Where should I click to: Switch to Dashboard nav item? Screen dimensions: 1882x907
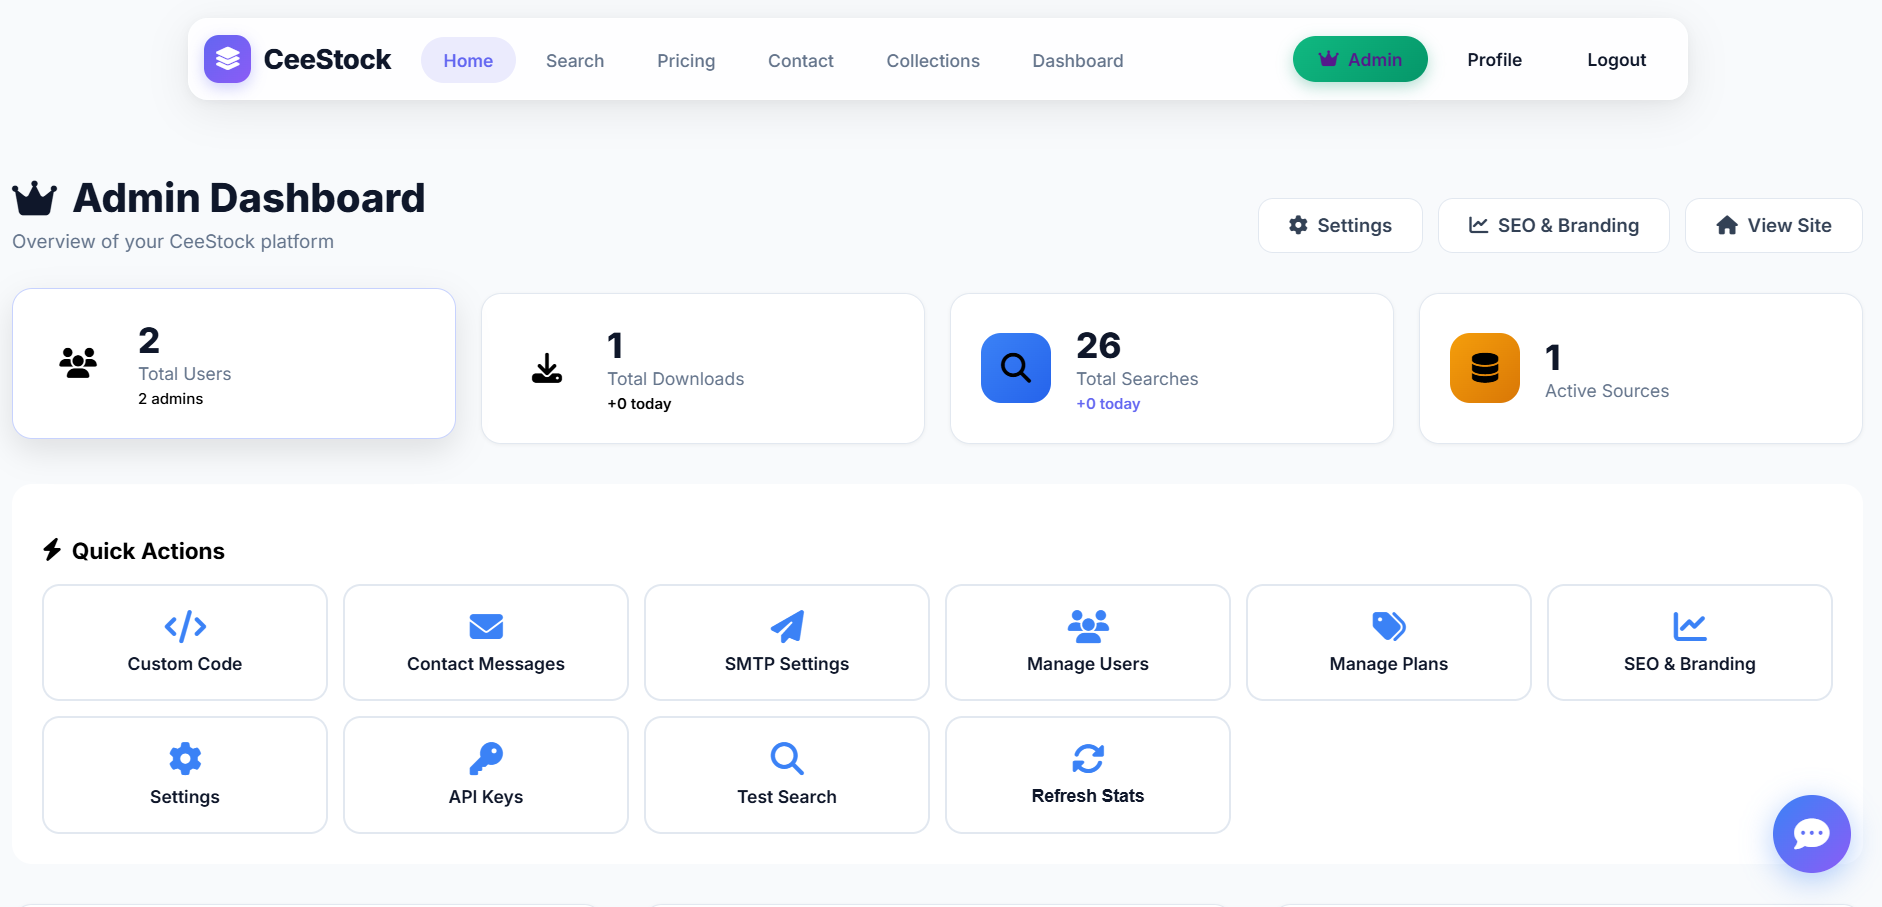(1078, 60)
